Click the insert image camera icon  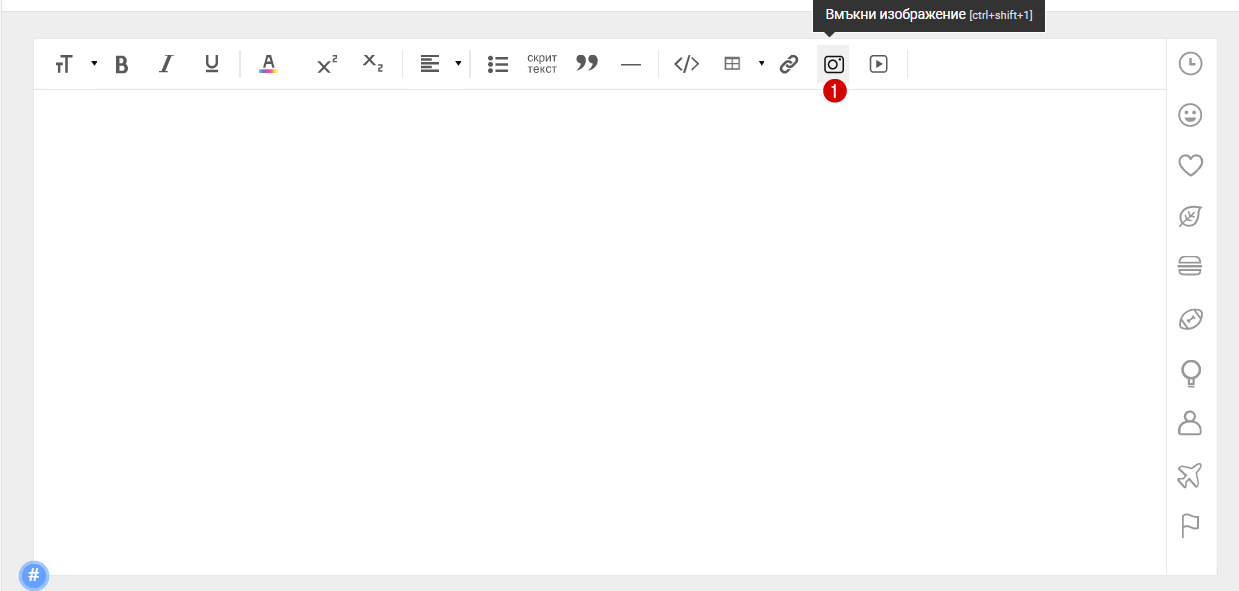(x=833, y=64)
